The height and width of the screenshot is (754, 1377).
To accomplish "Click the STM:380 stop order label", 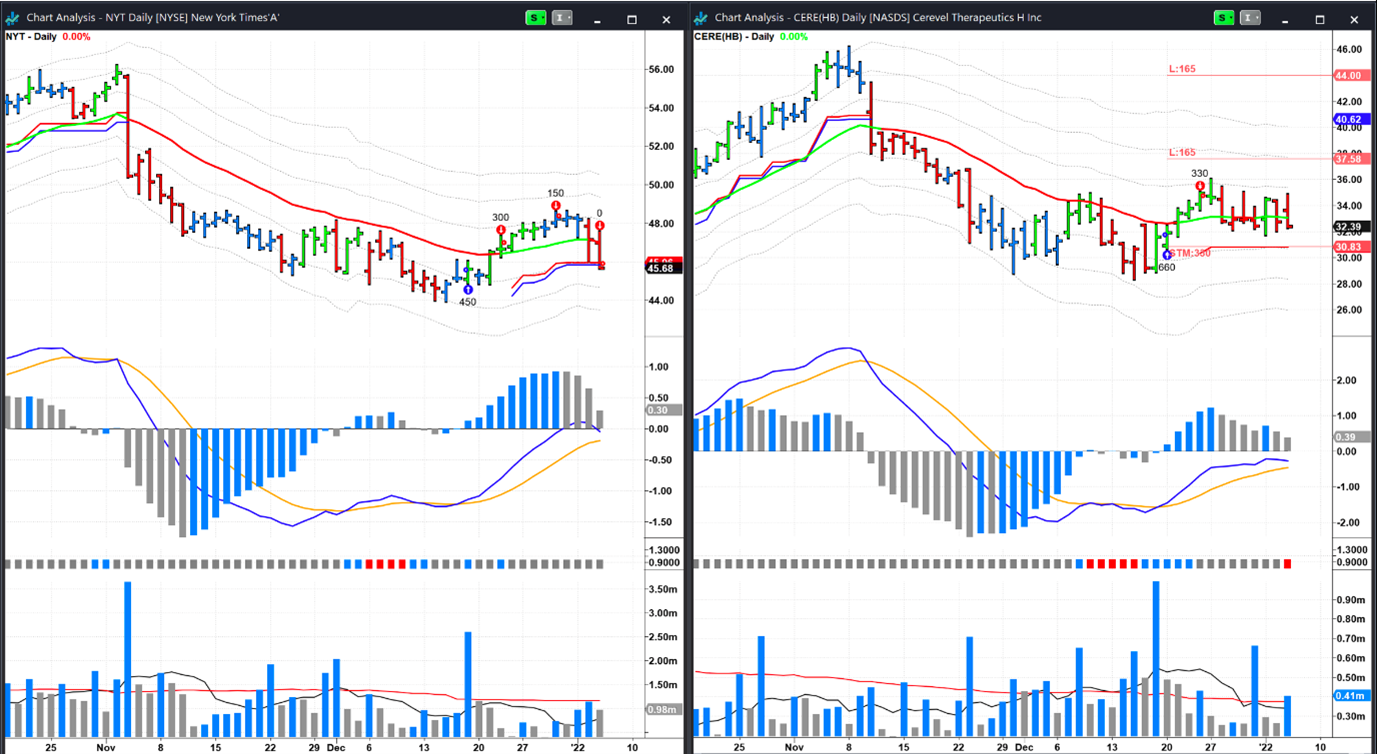I will tap(1192, 253).
